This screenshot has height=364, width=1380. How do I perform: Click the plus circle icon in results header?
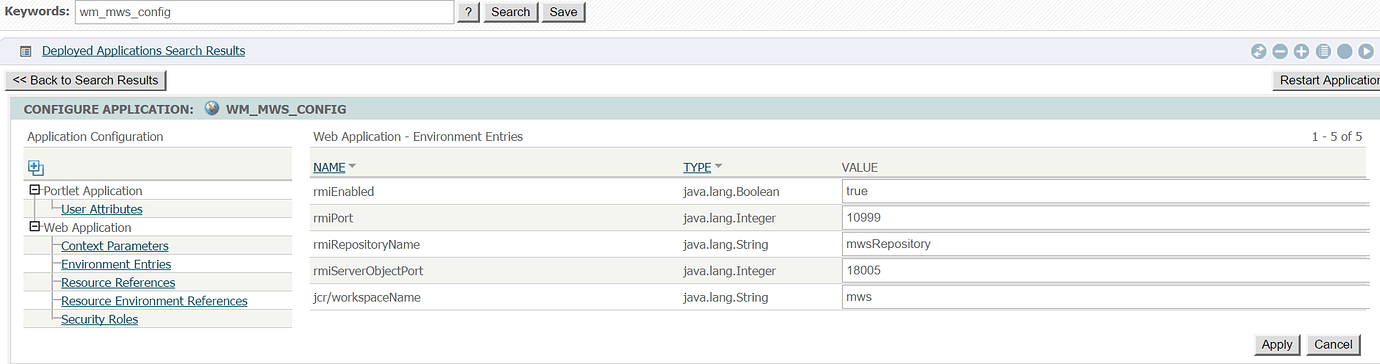(1301, 51)
